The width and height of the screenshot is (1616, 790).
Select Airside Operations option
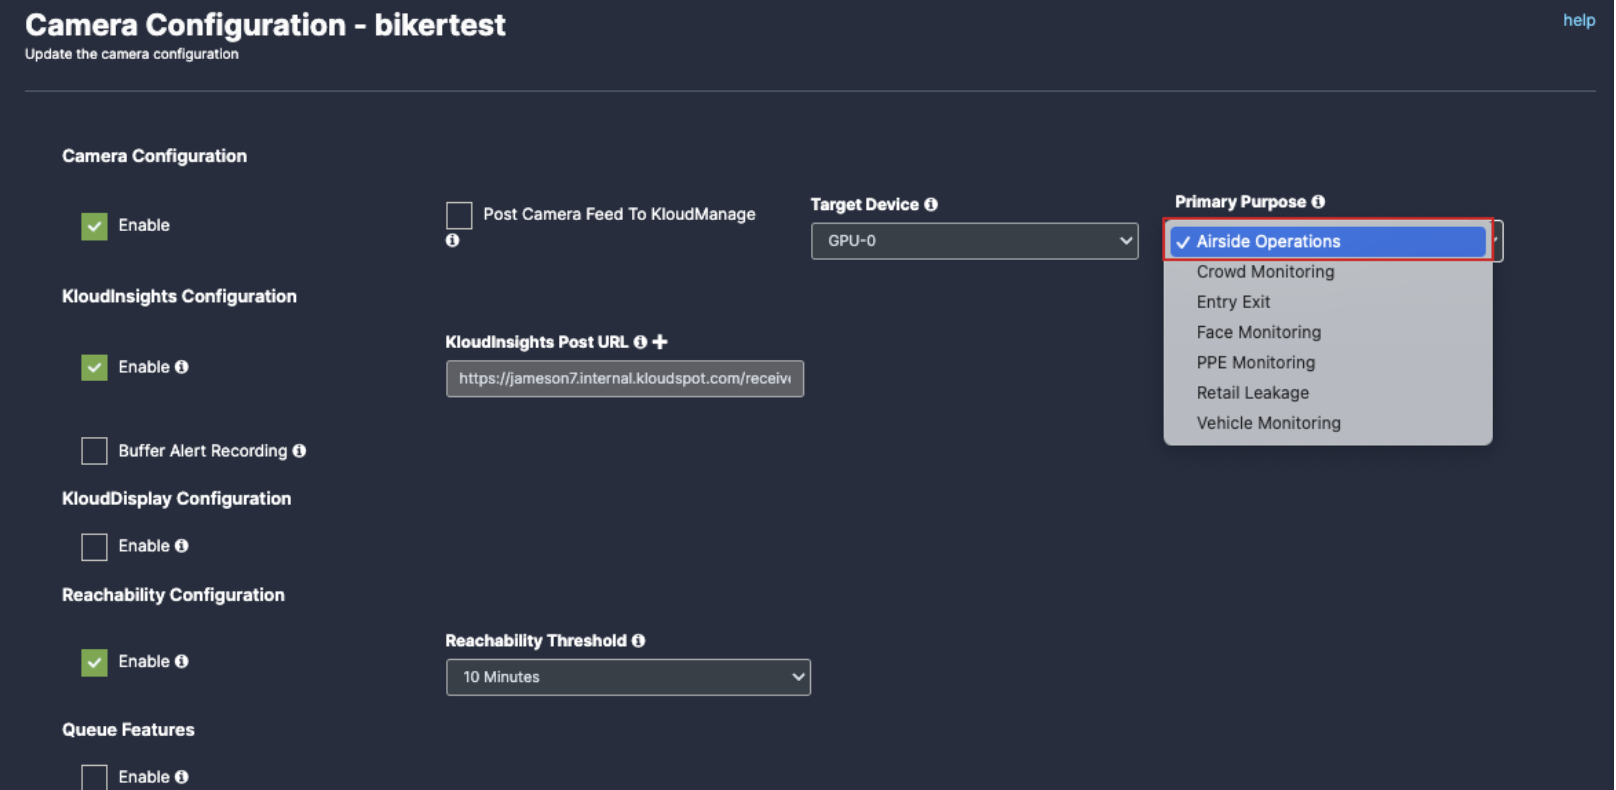click(1328, 241)
